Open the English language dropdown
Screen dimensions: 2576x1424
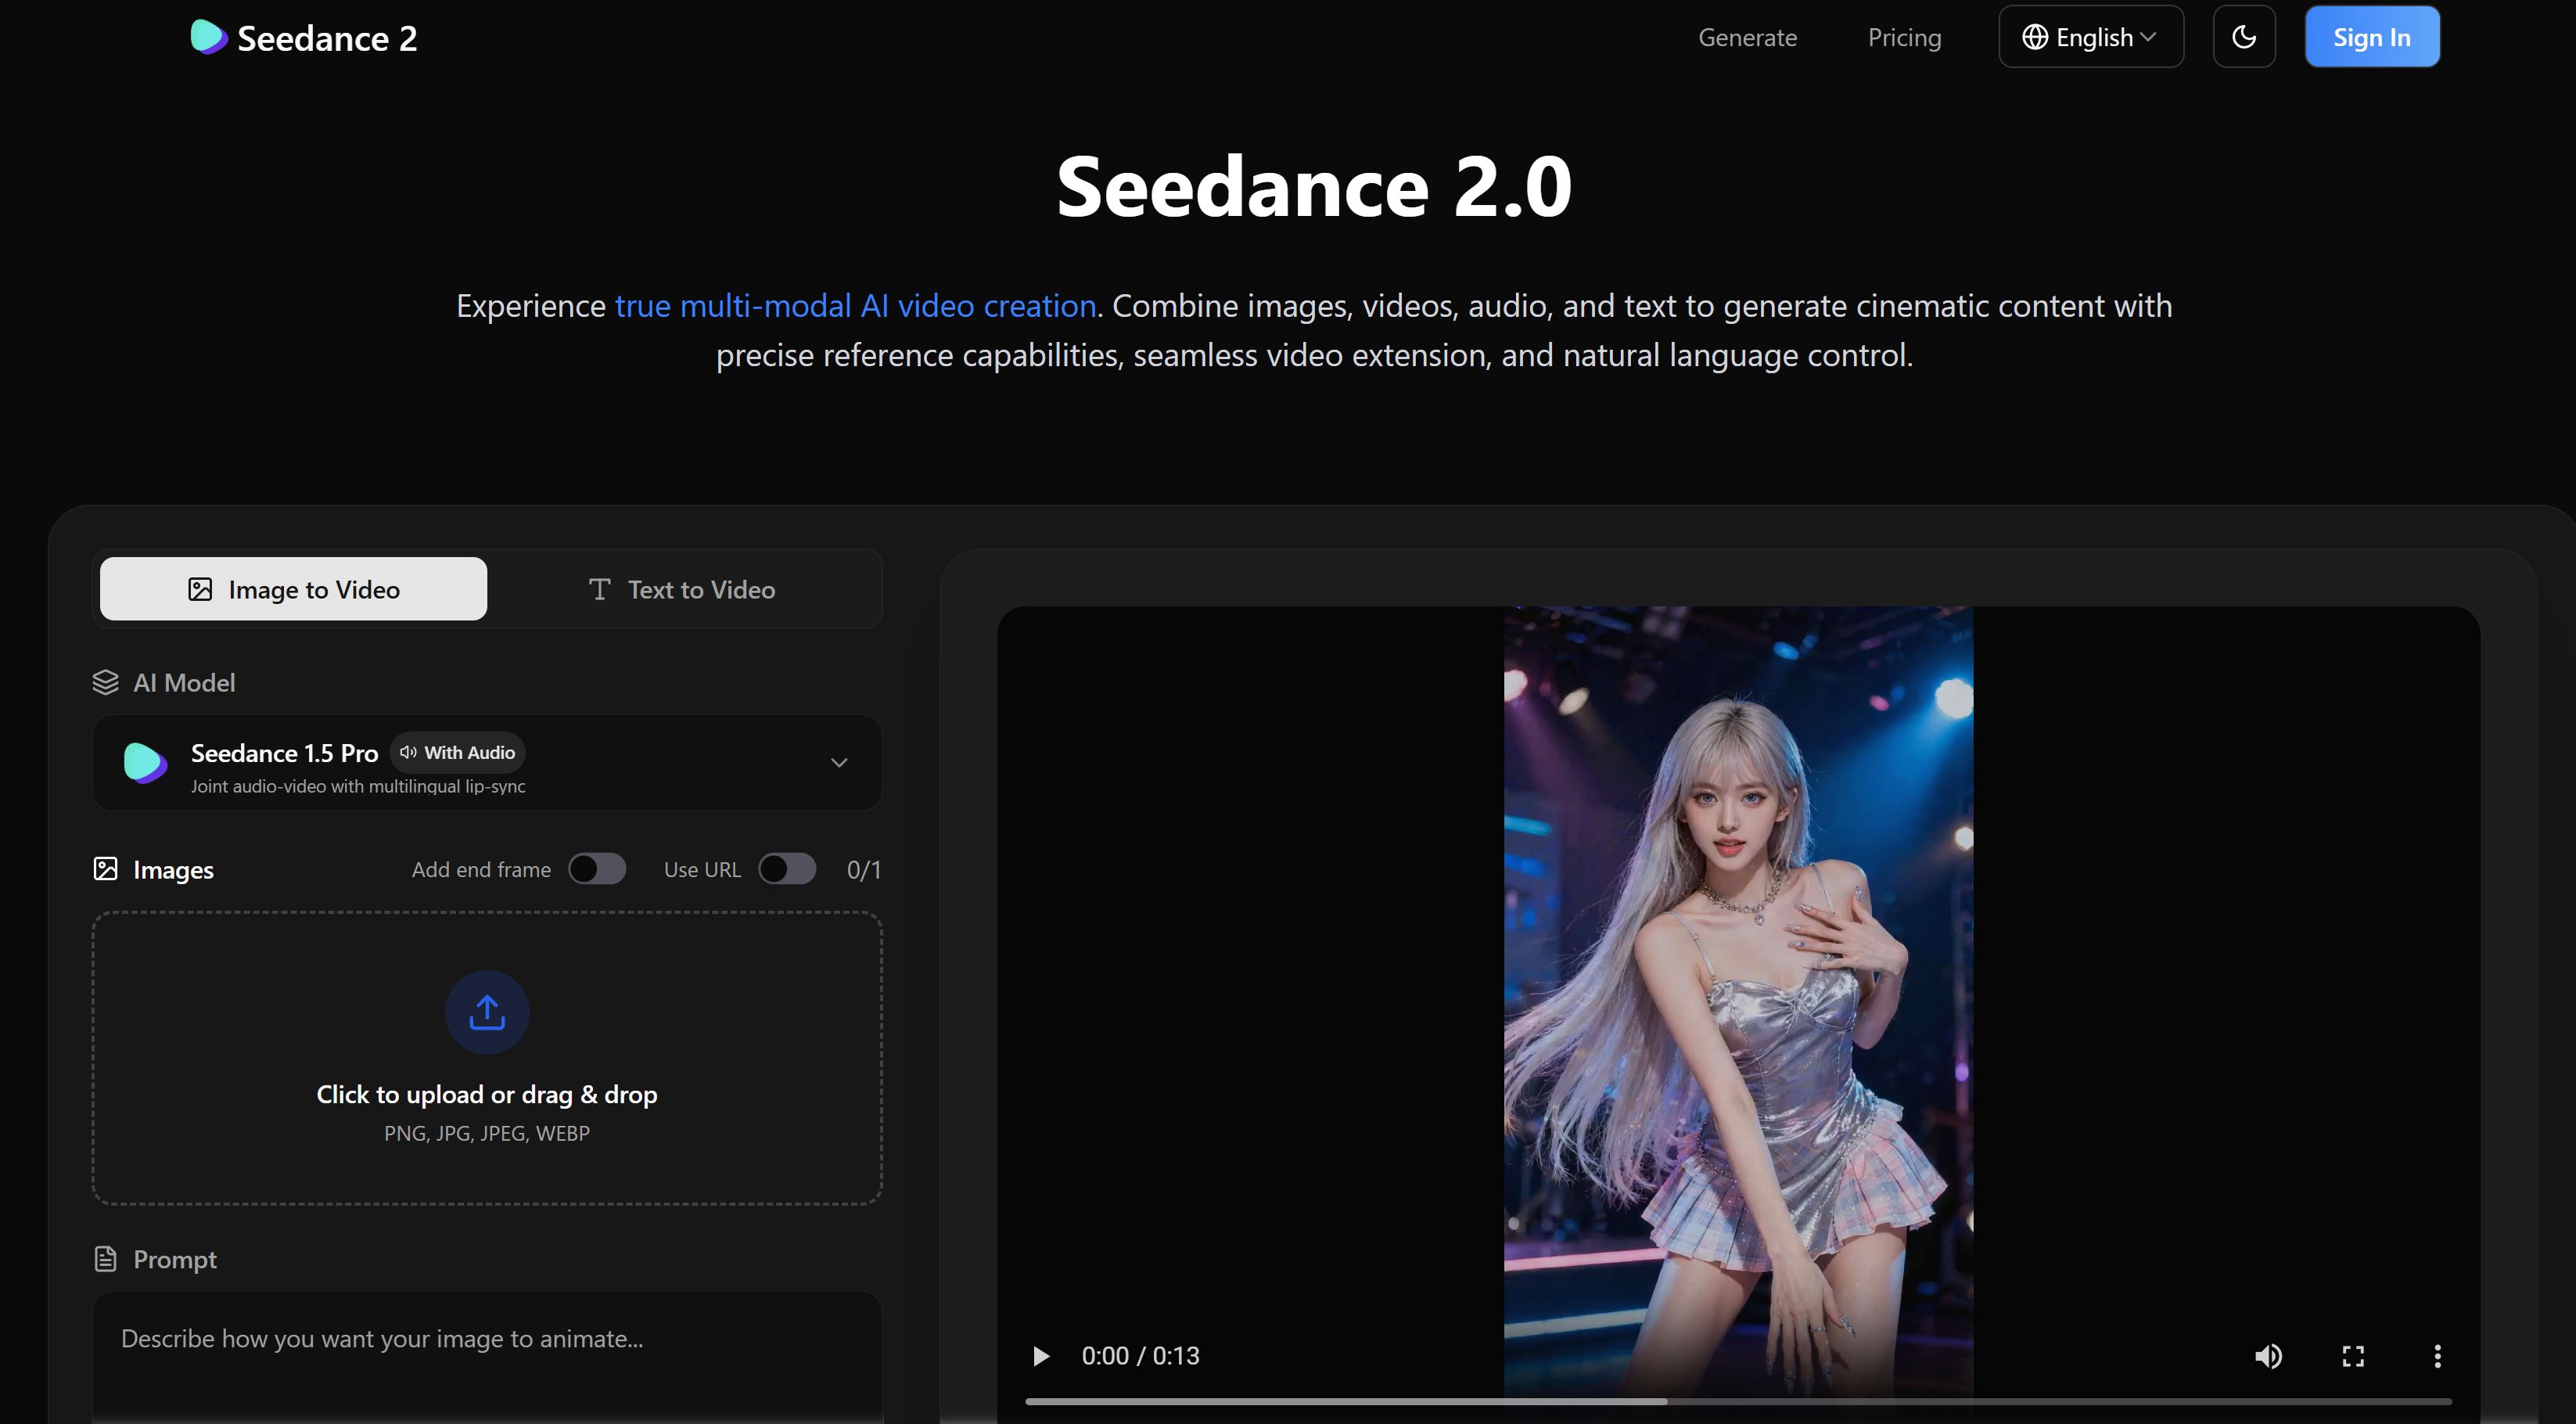2090,37
